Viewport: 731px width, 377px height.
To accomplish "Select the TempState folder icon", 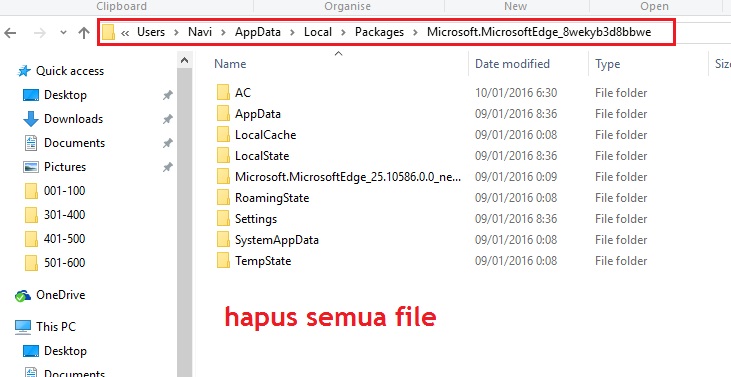I will click(223, 260).
